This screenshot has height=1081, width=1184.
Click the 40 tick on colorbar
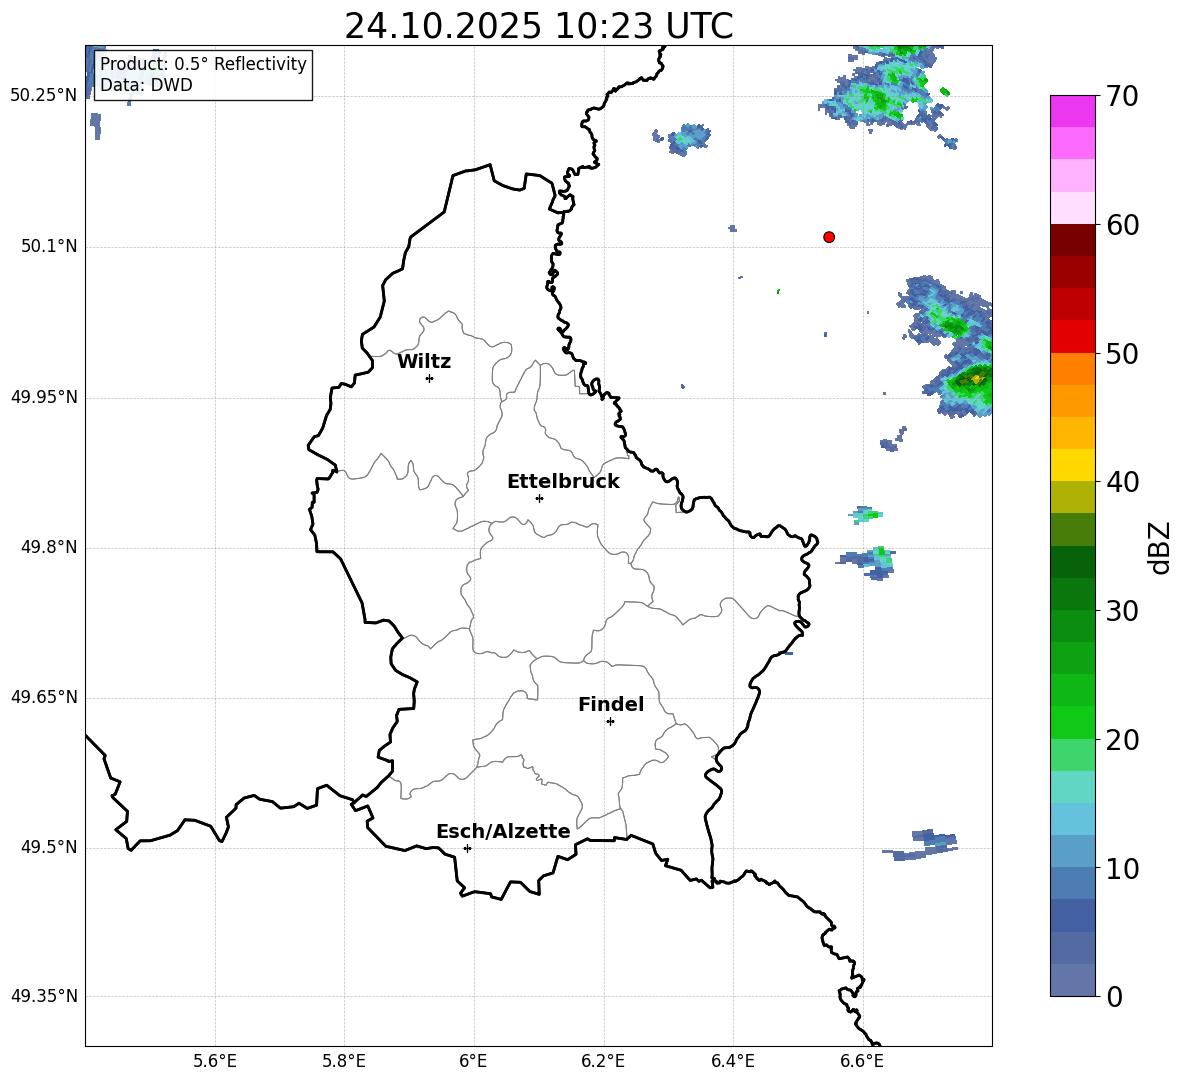[1122, 482]
